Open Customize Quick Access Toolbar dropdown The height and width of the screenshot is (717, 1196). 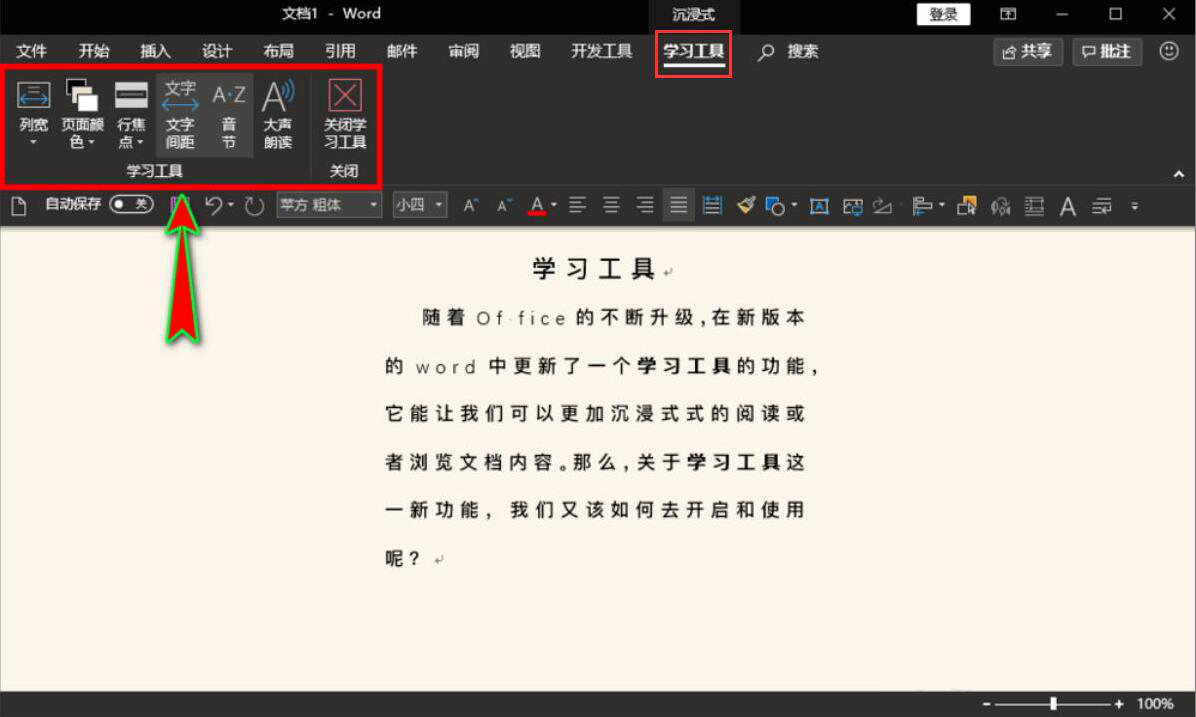pos(1135,206)
